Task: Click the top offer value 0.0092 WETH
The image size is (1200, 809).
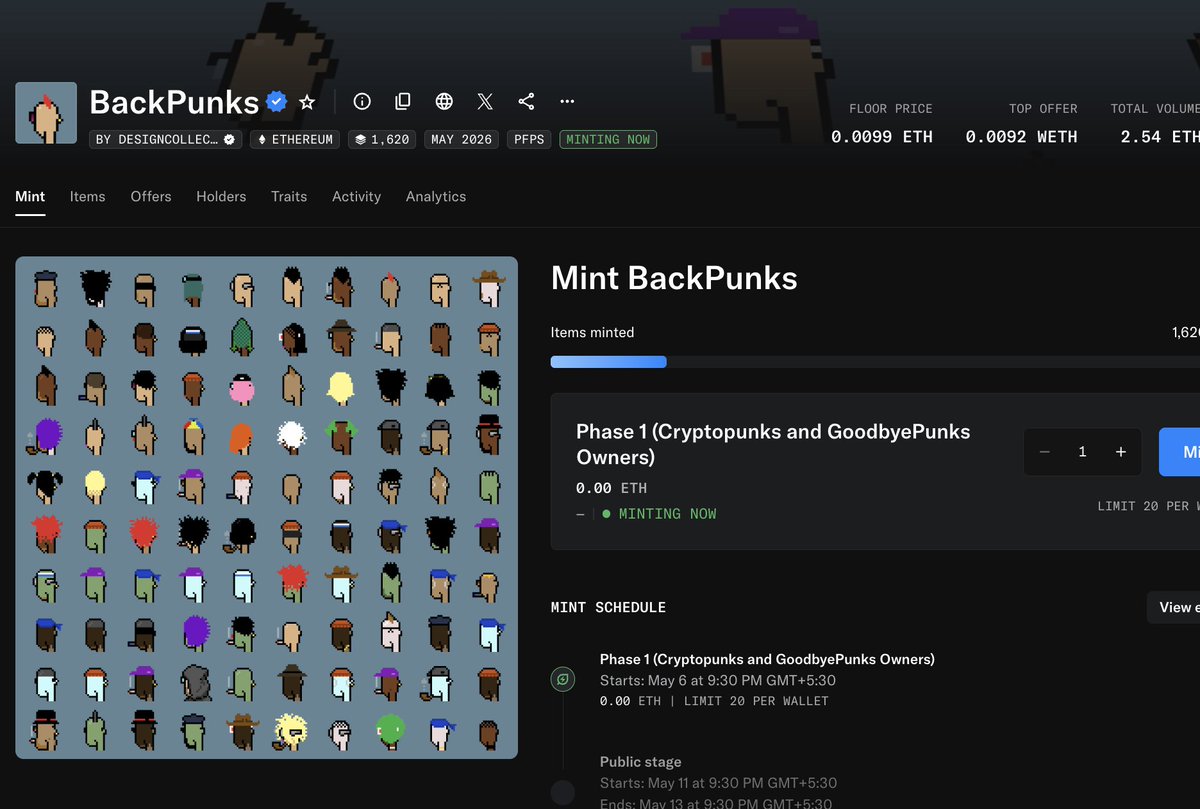Action: point(1022,136)
